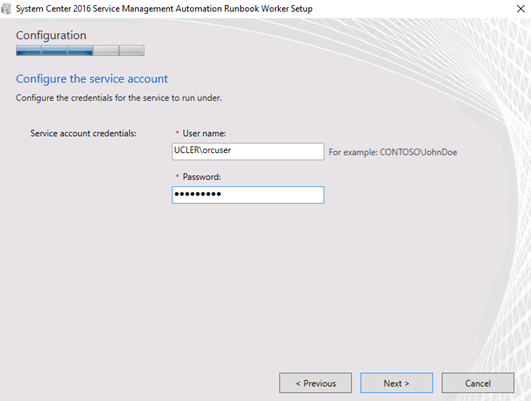Image resolution: width=531 pixels, height=401 pixels.
Task: Cancel the Runbook Worker setup
Action: click(478, 383)
